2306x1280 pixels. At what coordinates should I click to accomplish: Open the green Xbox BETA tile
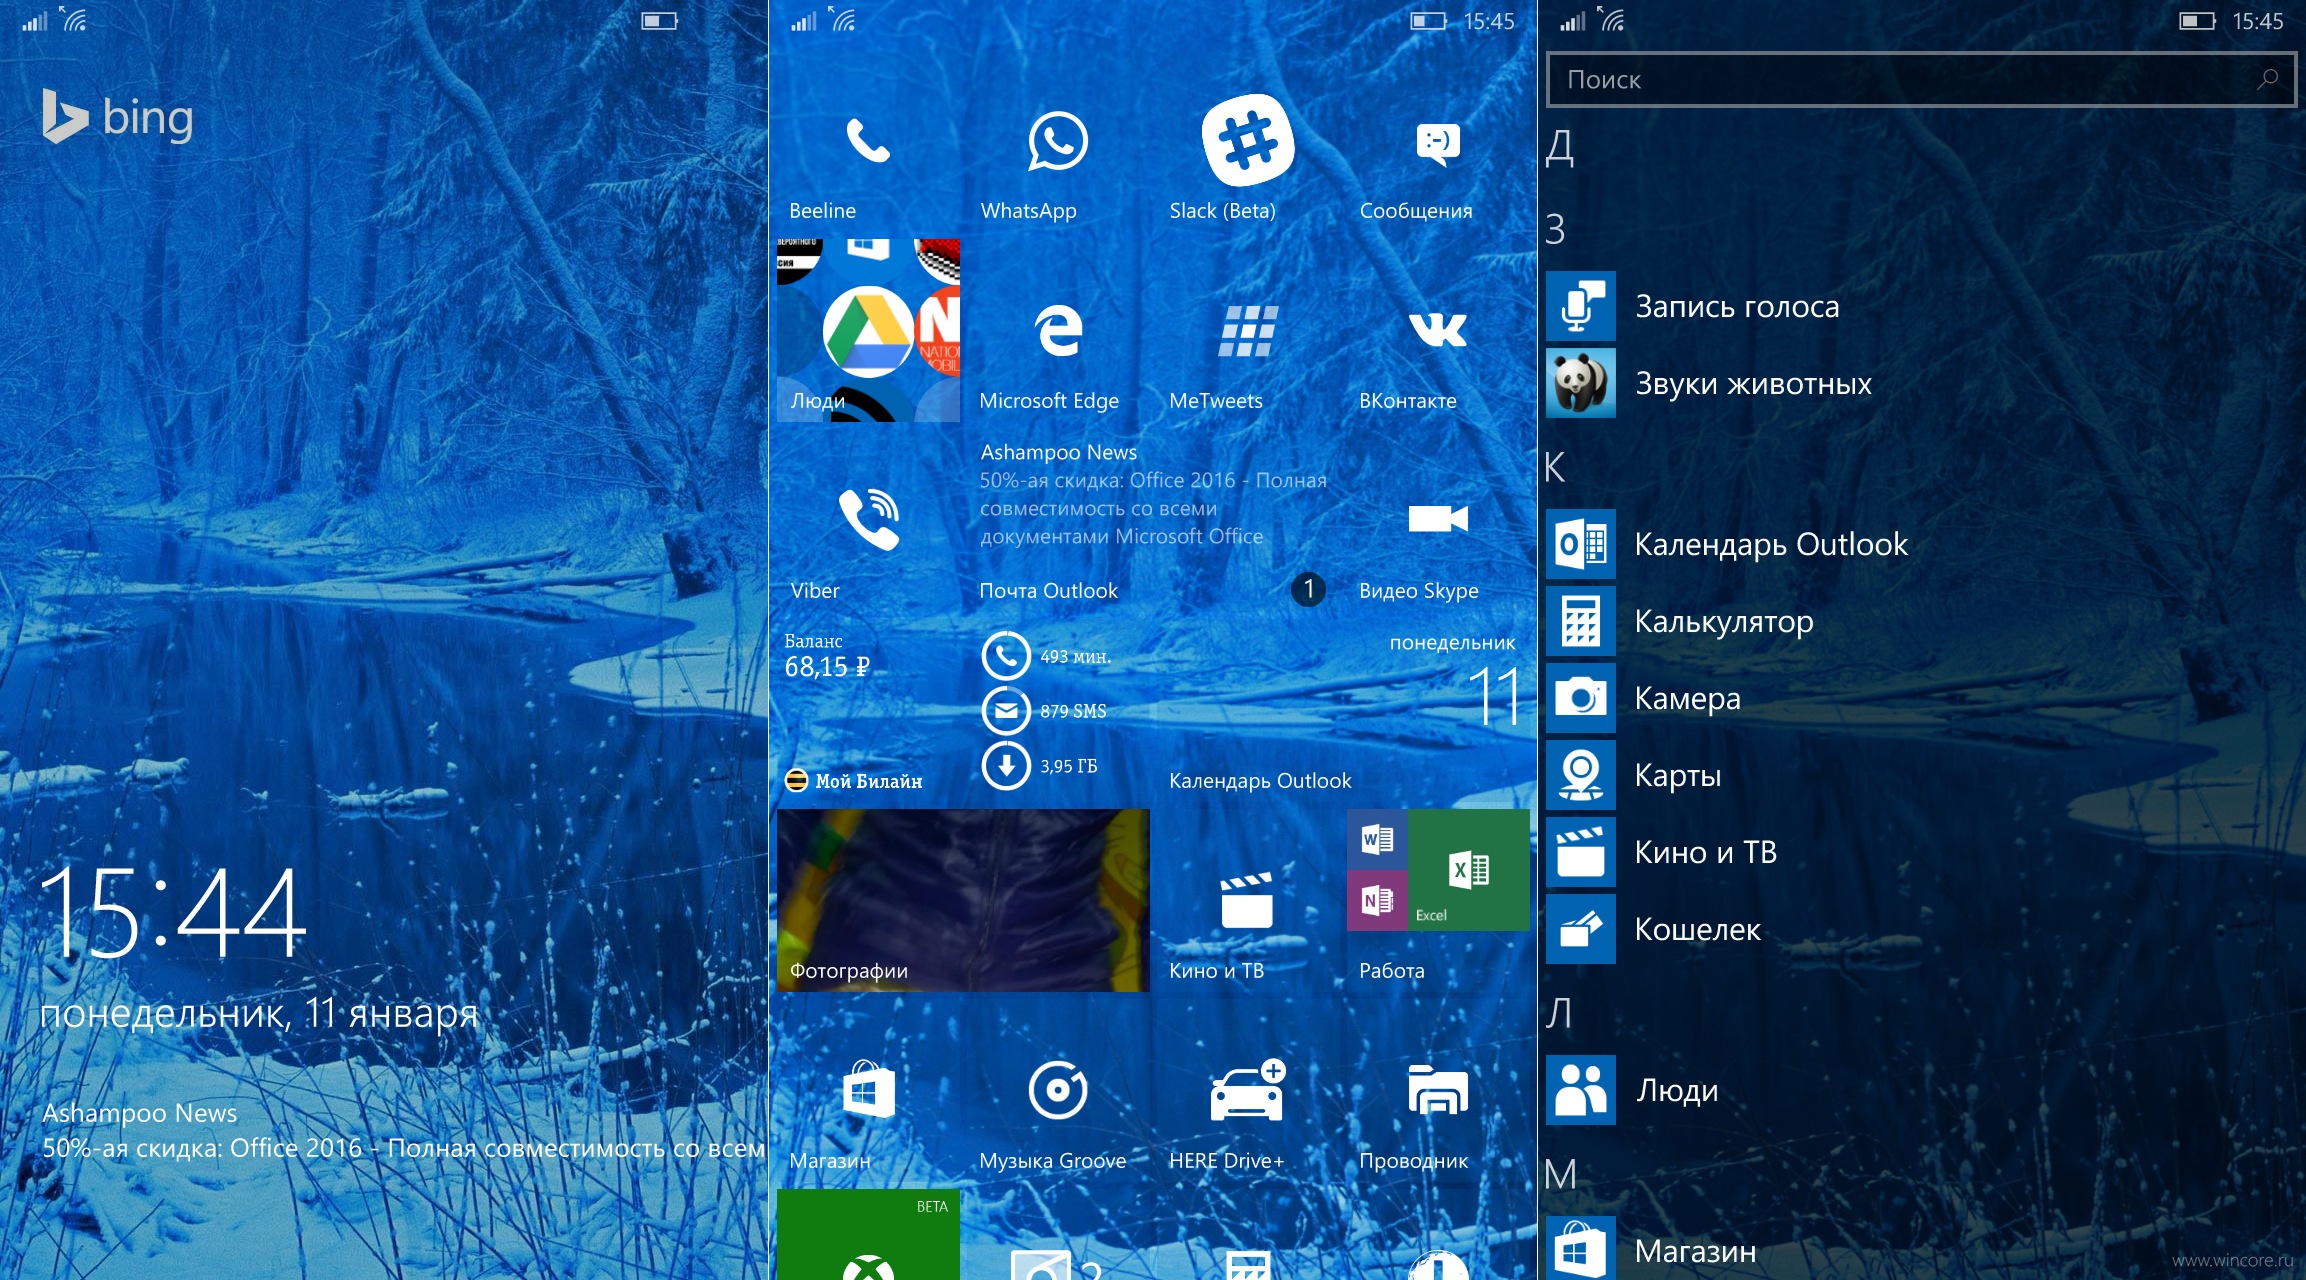pyautogui.click(x=868, y=1234)
